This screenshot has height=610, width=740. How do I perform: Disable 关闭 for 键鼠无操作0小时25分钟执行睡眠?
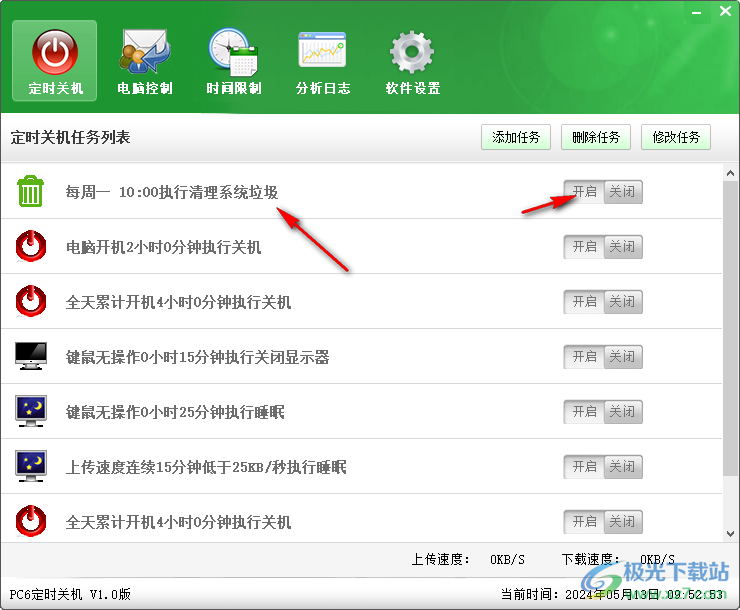click(623, 412)
